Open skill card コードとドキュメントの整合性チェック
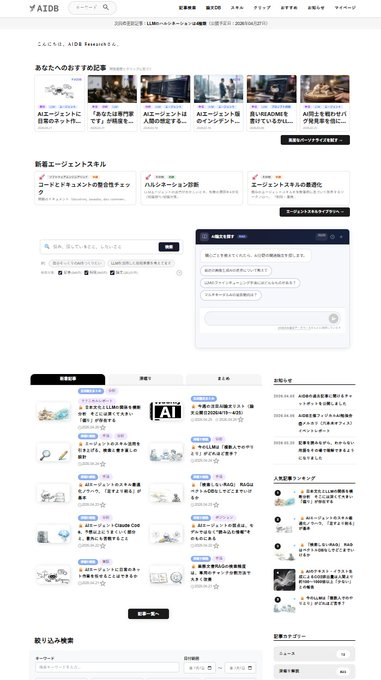Image resolution: width=381 pixels, height=680 pixels. click(85, 188)
